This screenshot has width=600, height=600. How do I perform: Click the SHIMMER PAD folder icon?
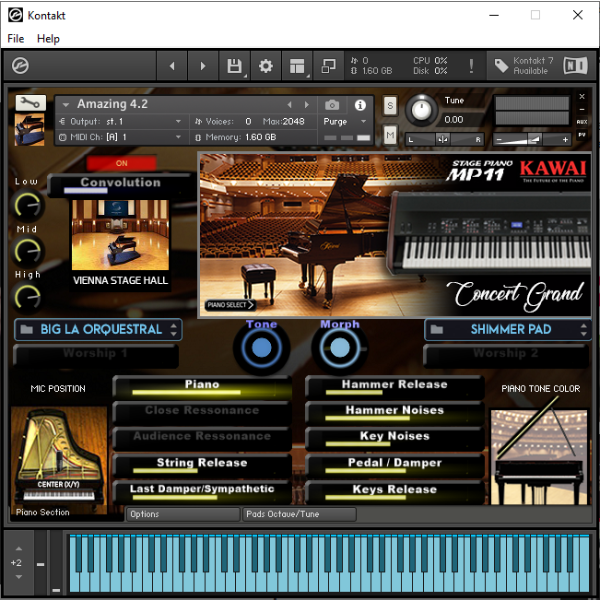437,329
